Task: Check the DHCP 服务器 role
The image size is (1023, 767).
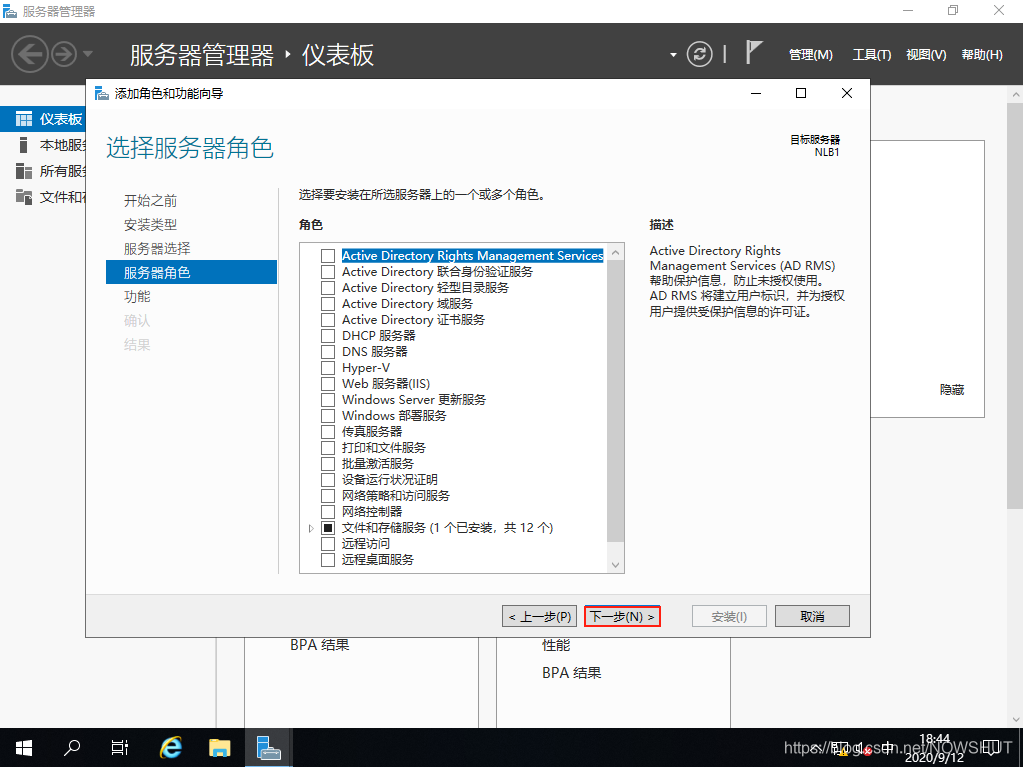Action: point(328,336)
